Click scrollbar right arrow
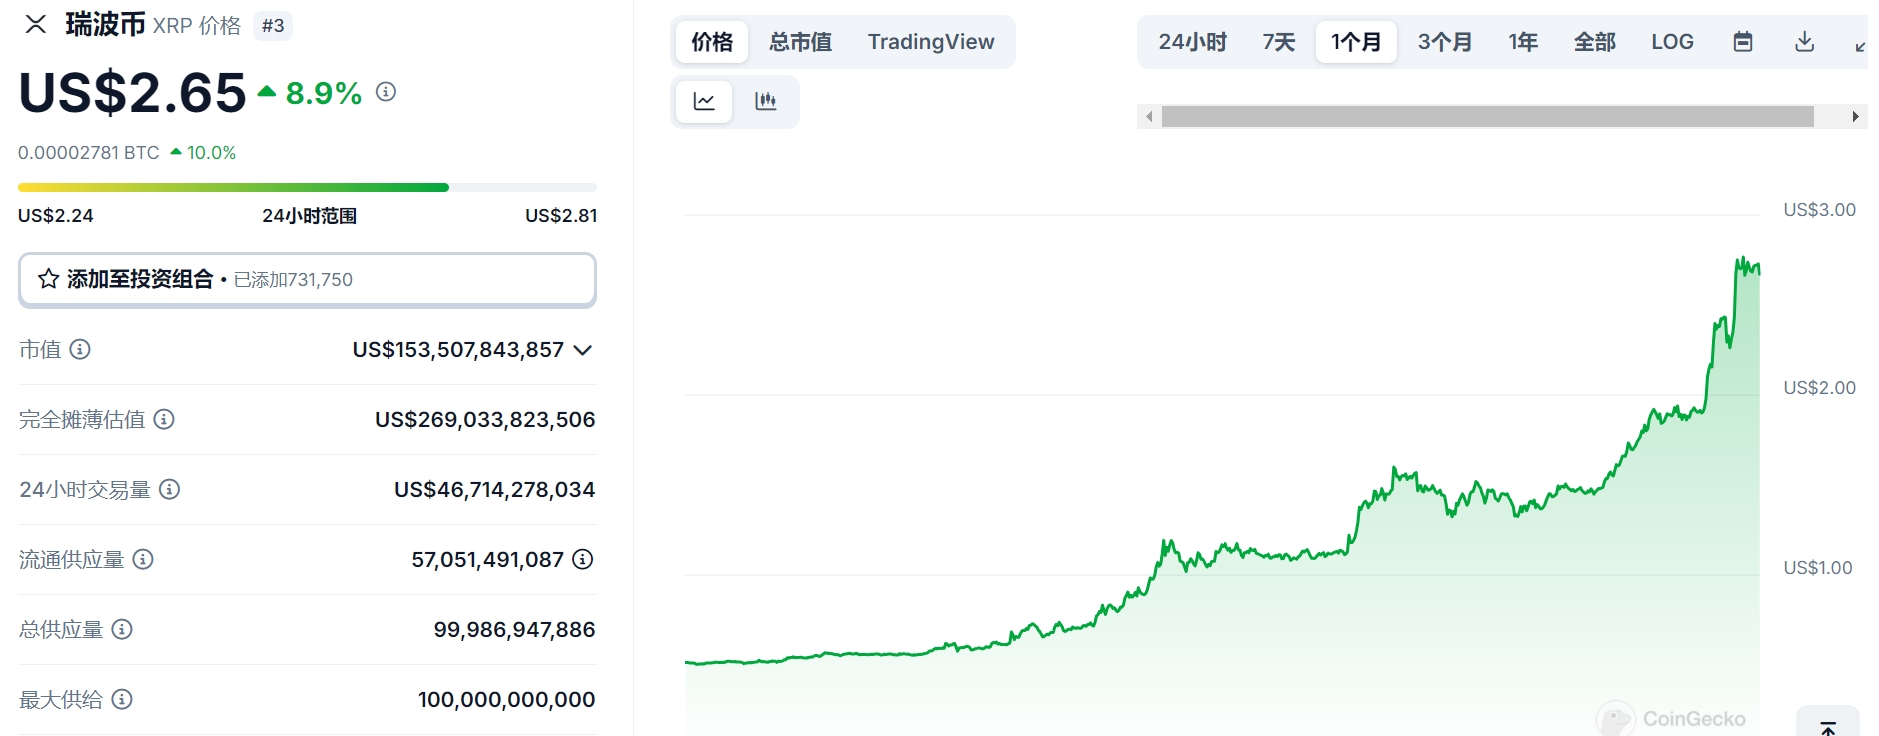Screen dimensions: 1879x736 (1856, 117)
